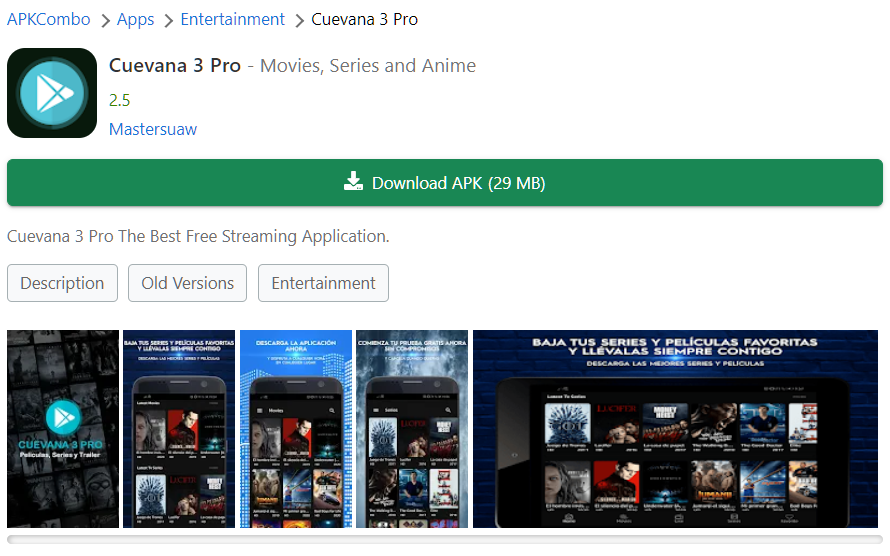Click the Cuevana 3 Pro app icon
Image resolution: width=890 pixels, height=556 pixels.
[x=52, y=93]
